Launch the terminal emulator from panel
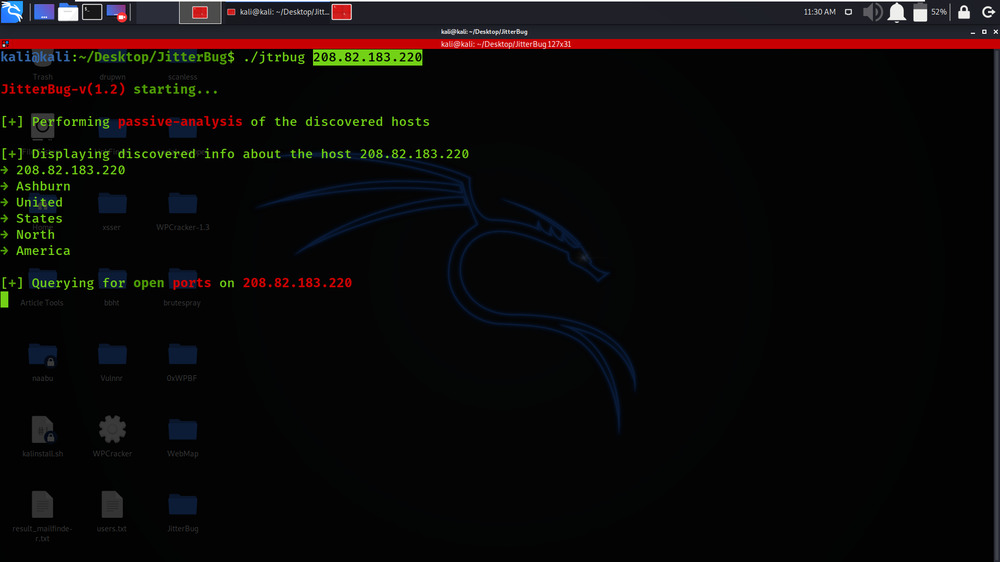Screen dimensions: 1000x562 tap(92, 12)
